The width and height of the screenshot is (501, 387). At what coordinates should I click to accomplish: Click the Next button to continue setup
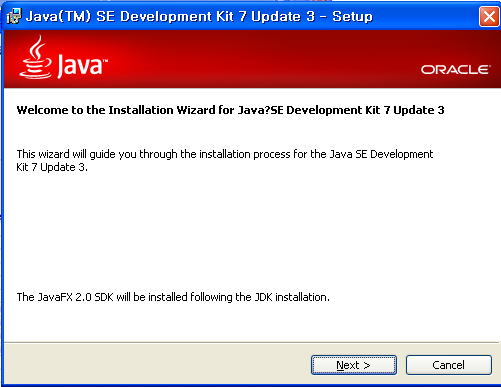click(354, 365)
